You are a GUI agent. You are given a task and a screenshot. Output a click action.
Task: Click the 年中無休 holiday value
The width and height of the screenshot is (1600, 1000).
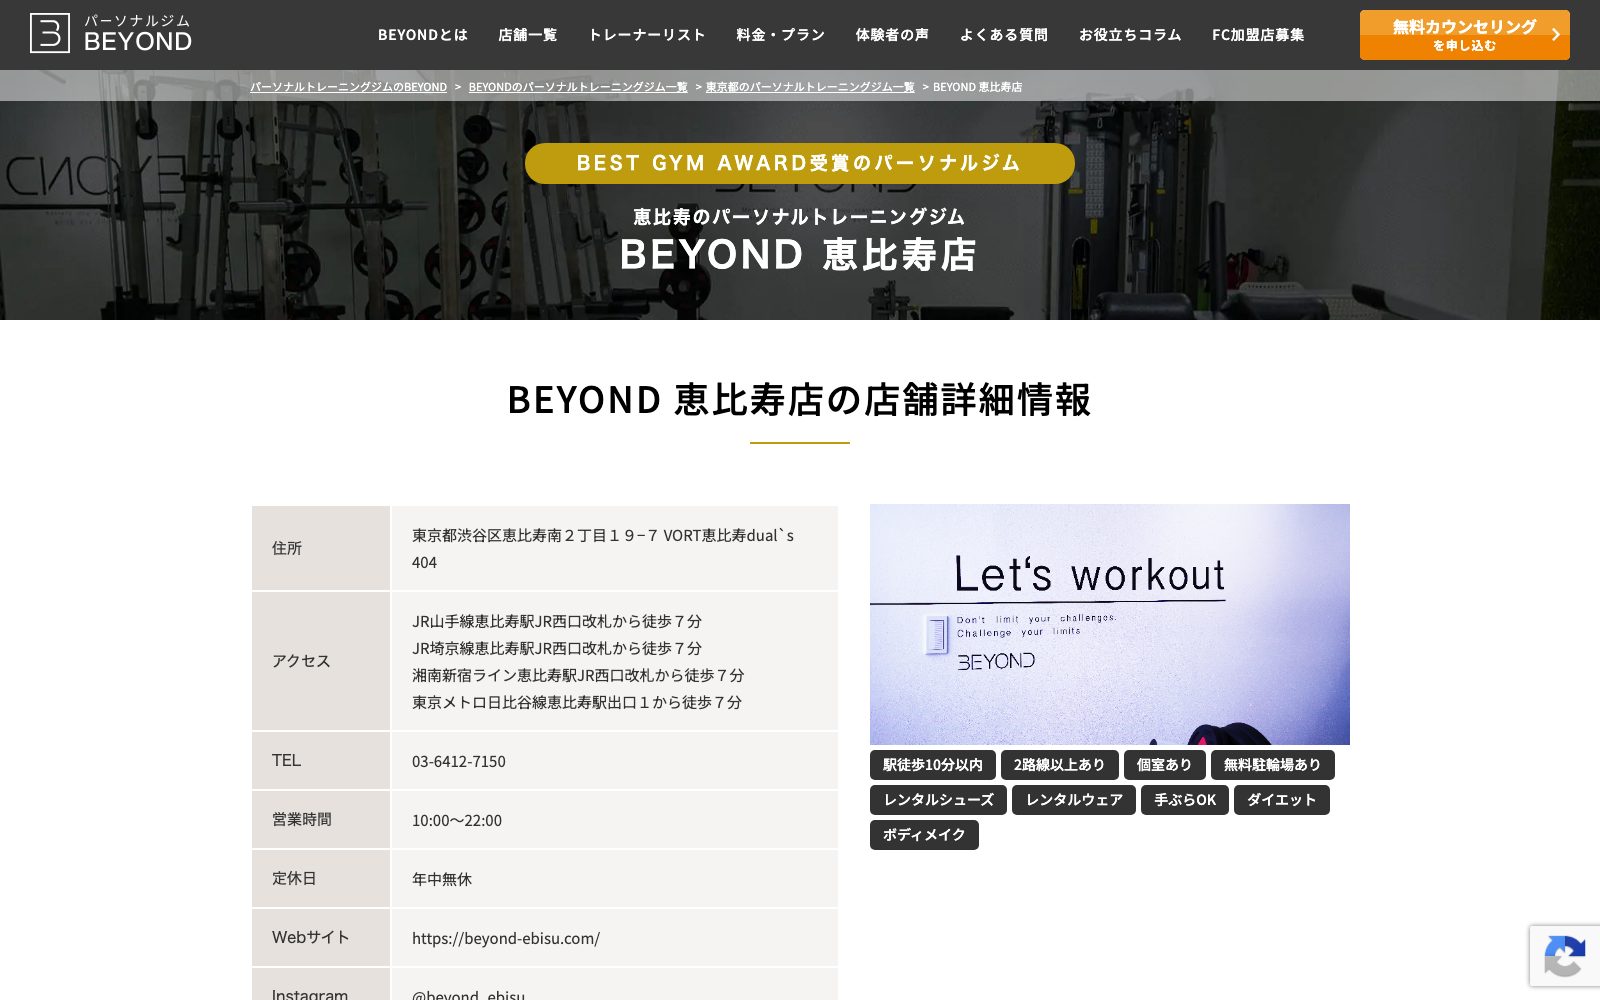(x=442, y=879)
